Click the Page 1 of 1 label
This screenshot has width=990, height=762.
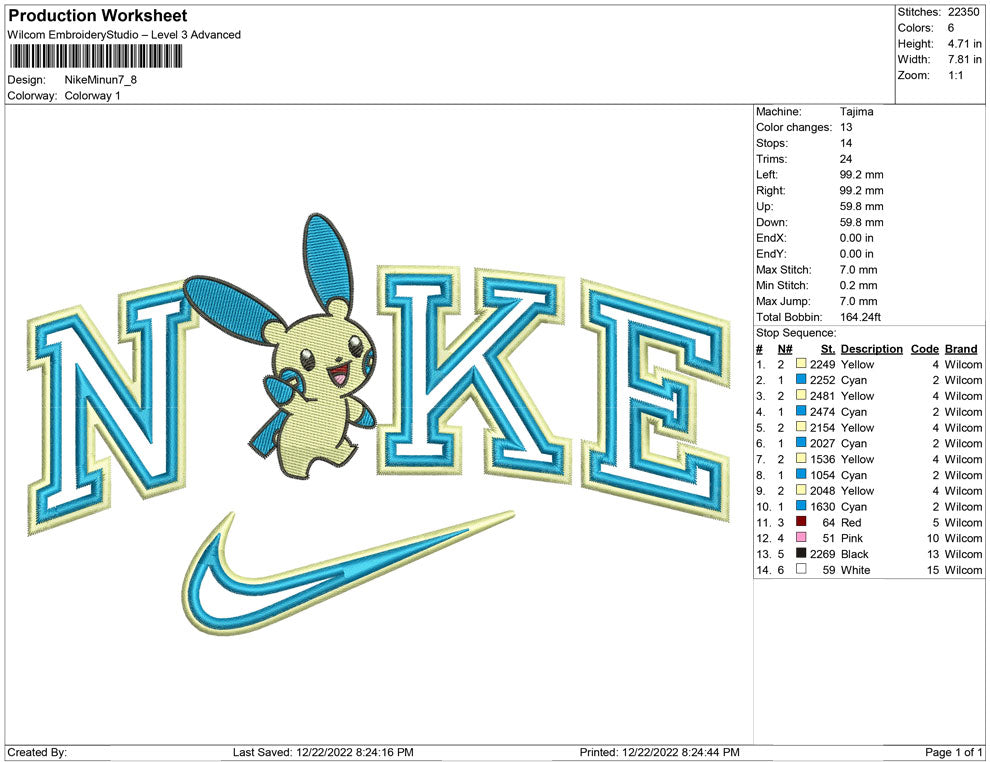point(953,752)
